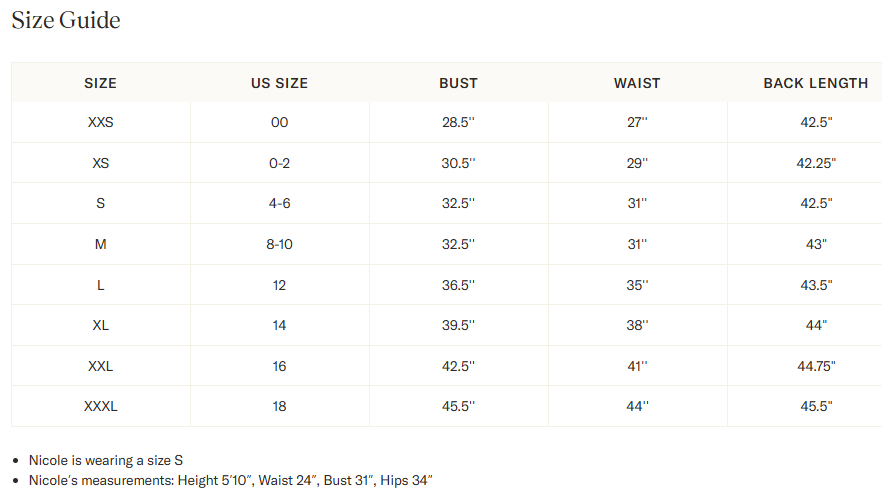Image resolution: width=882 pixels, height=502 pixels.
Task: Select the XXS size row label
Action: pyautogui.click(x=100, y=122)
